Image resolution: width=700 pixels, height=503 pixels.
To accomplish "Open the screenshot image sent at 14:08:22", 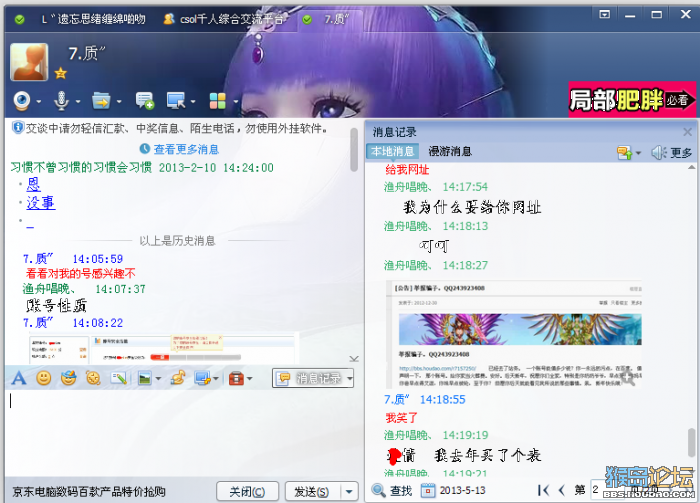I will (x=163, y=348).
